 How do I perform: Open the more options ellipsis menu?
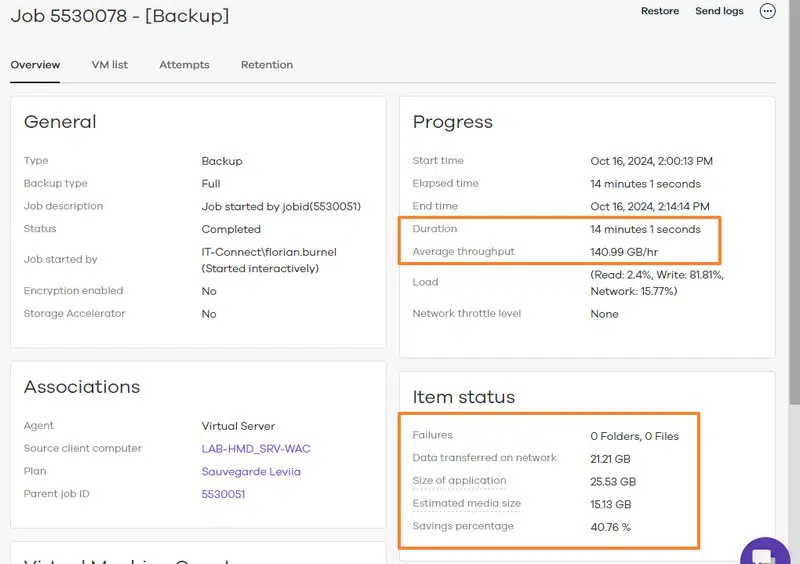[768, 11]
